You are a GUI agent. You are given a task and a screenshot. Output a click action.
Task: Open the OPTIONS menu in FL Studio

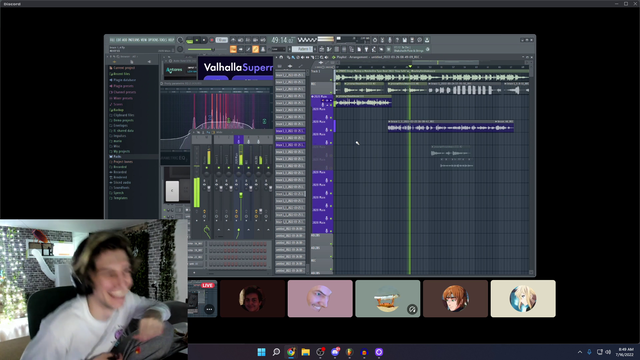(153, 40)
